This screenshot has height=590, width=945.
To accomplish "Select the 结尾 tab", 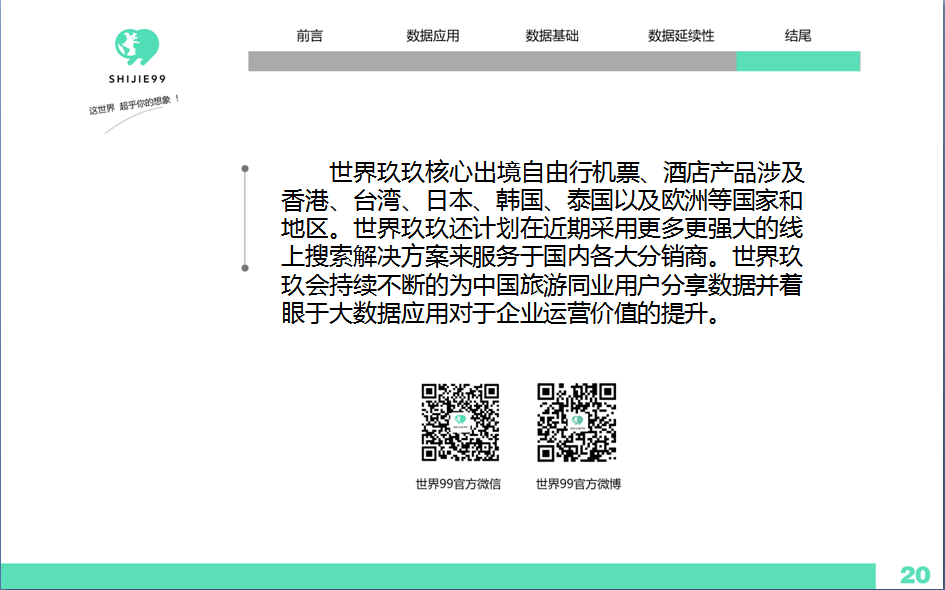I will tap(798, 36).
